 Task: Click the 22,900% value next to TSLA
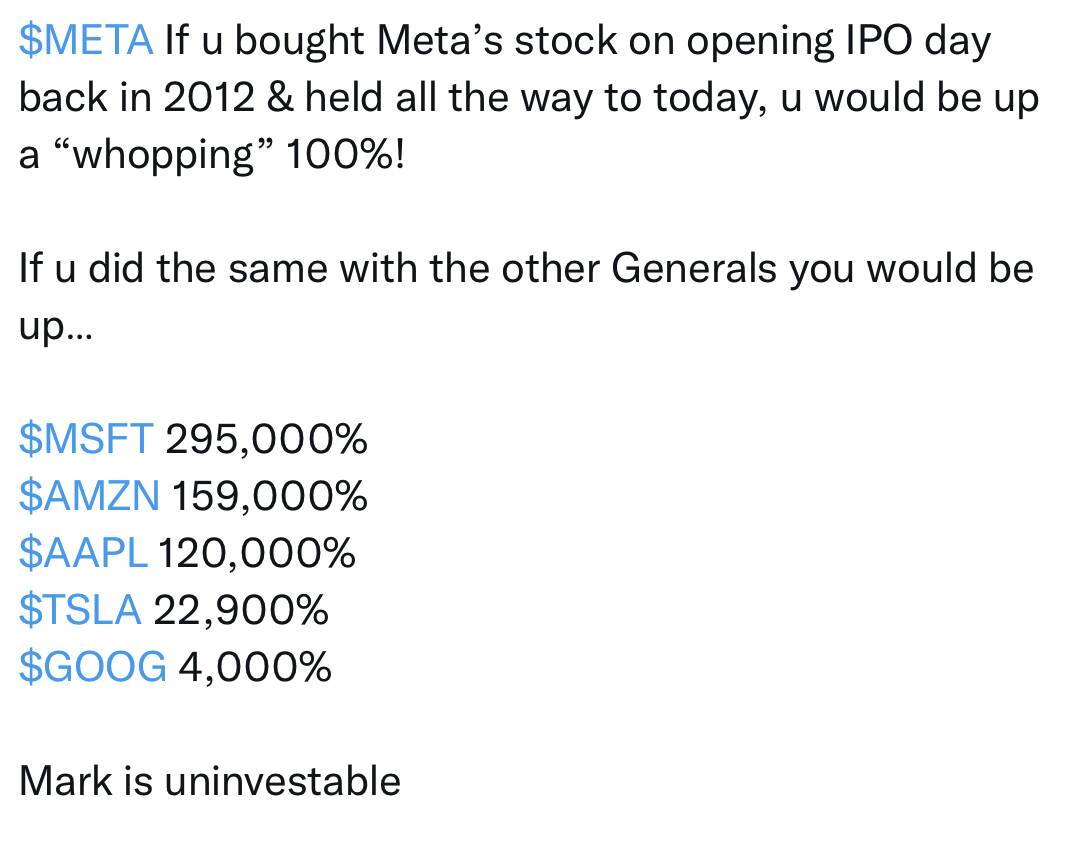tap(240, 610)
